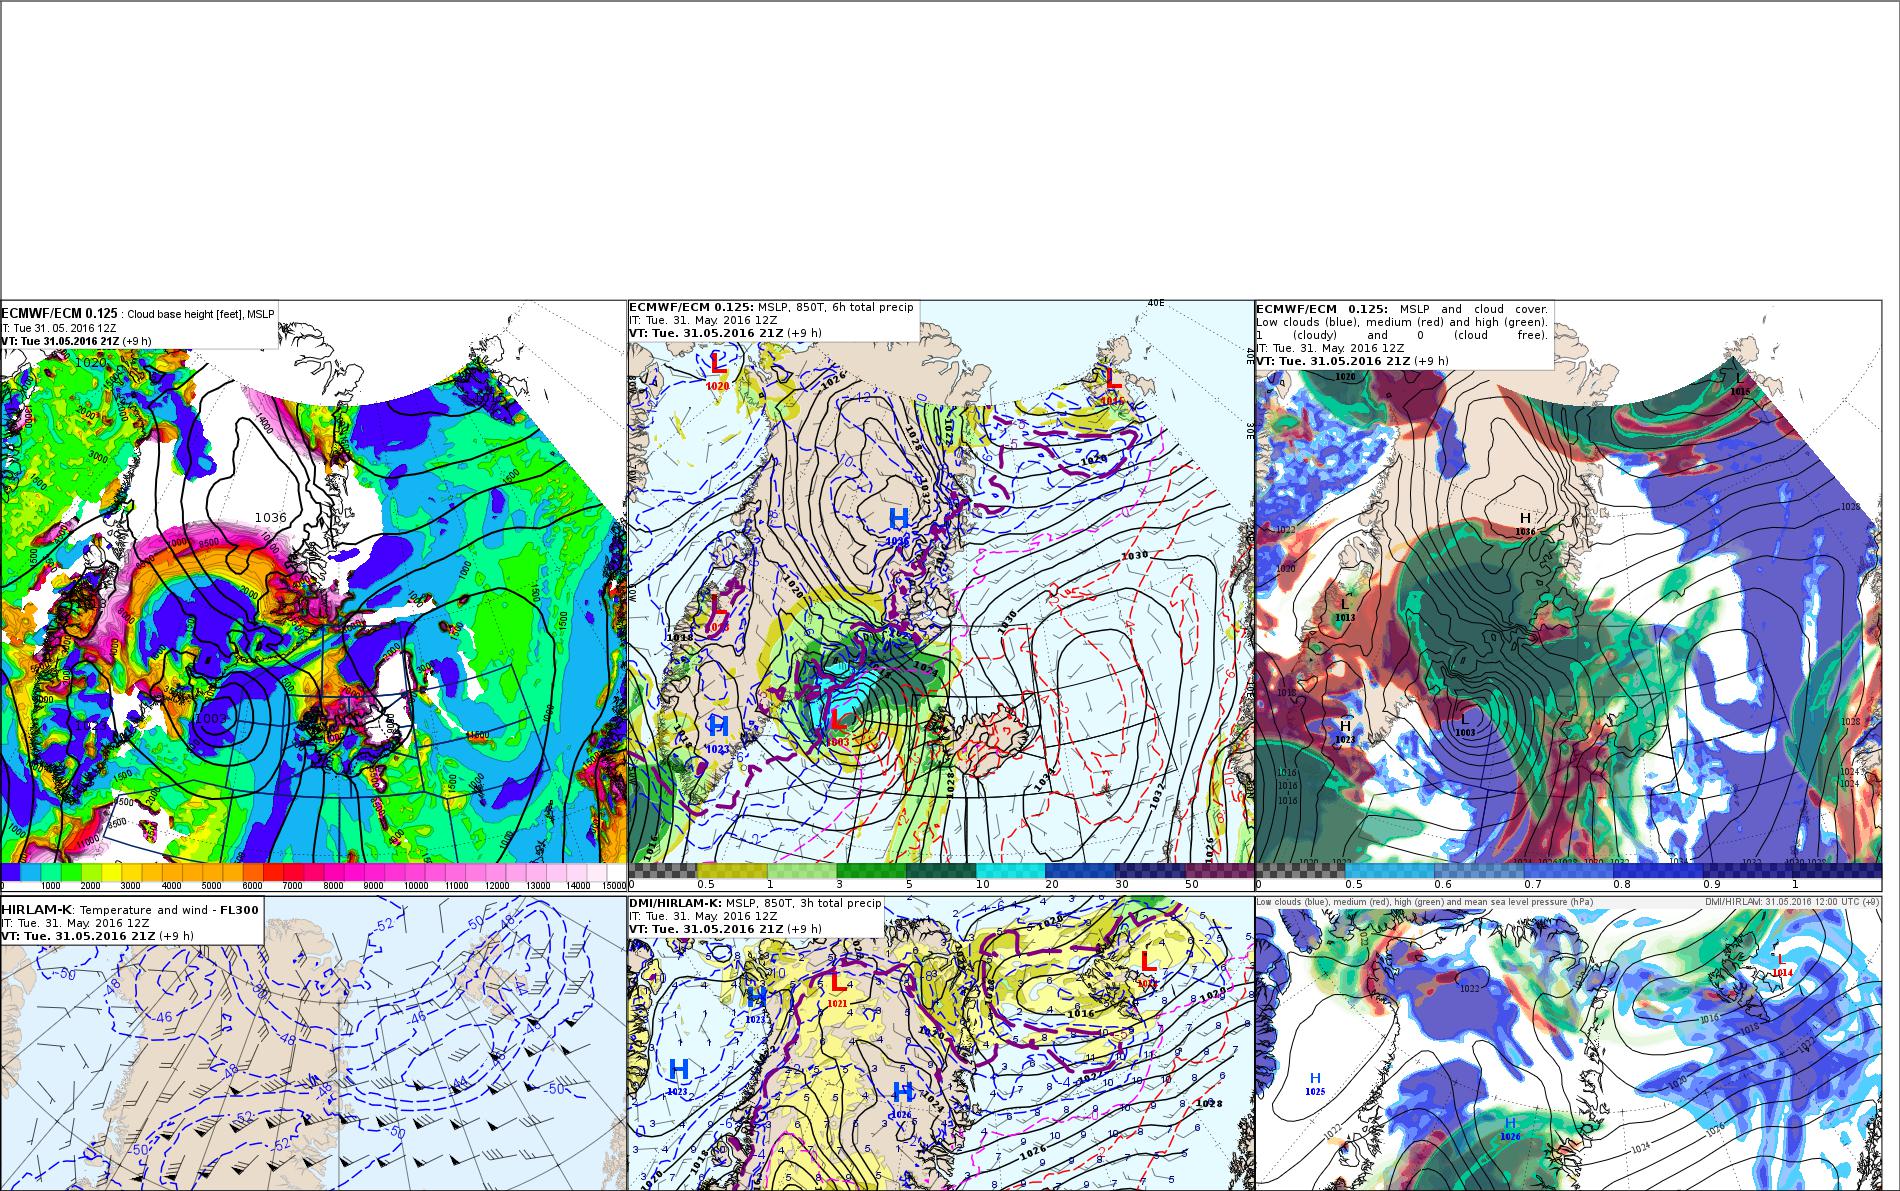The height and width of the screenshot is (1191, 1900).
Task: Open the DMI/HIRLAM-K 3h total precip map
Action: pos(940,1043)
